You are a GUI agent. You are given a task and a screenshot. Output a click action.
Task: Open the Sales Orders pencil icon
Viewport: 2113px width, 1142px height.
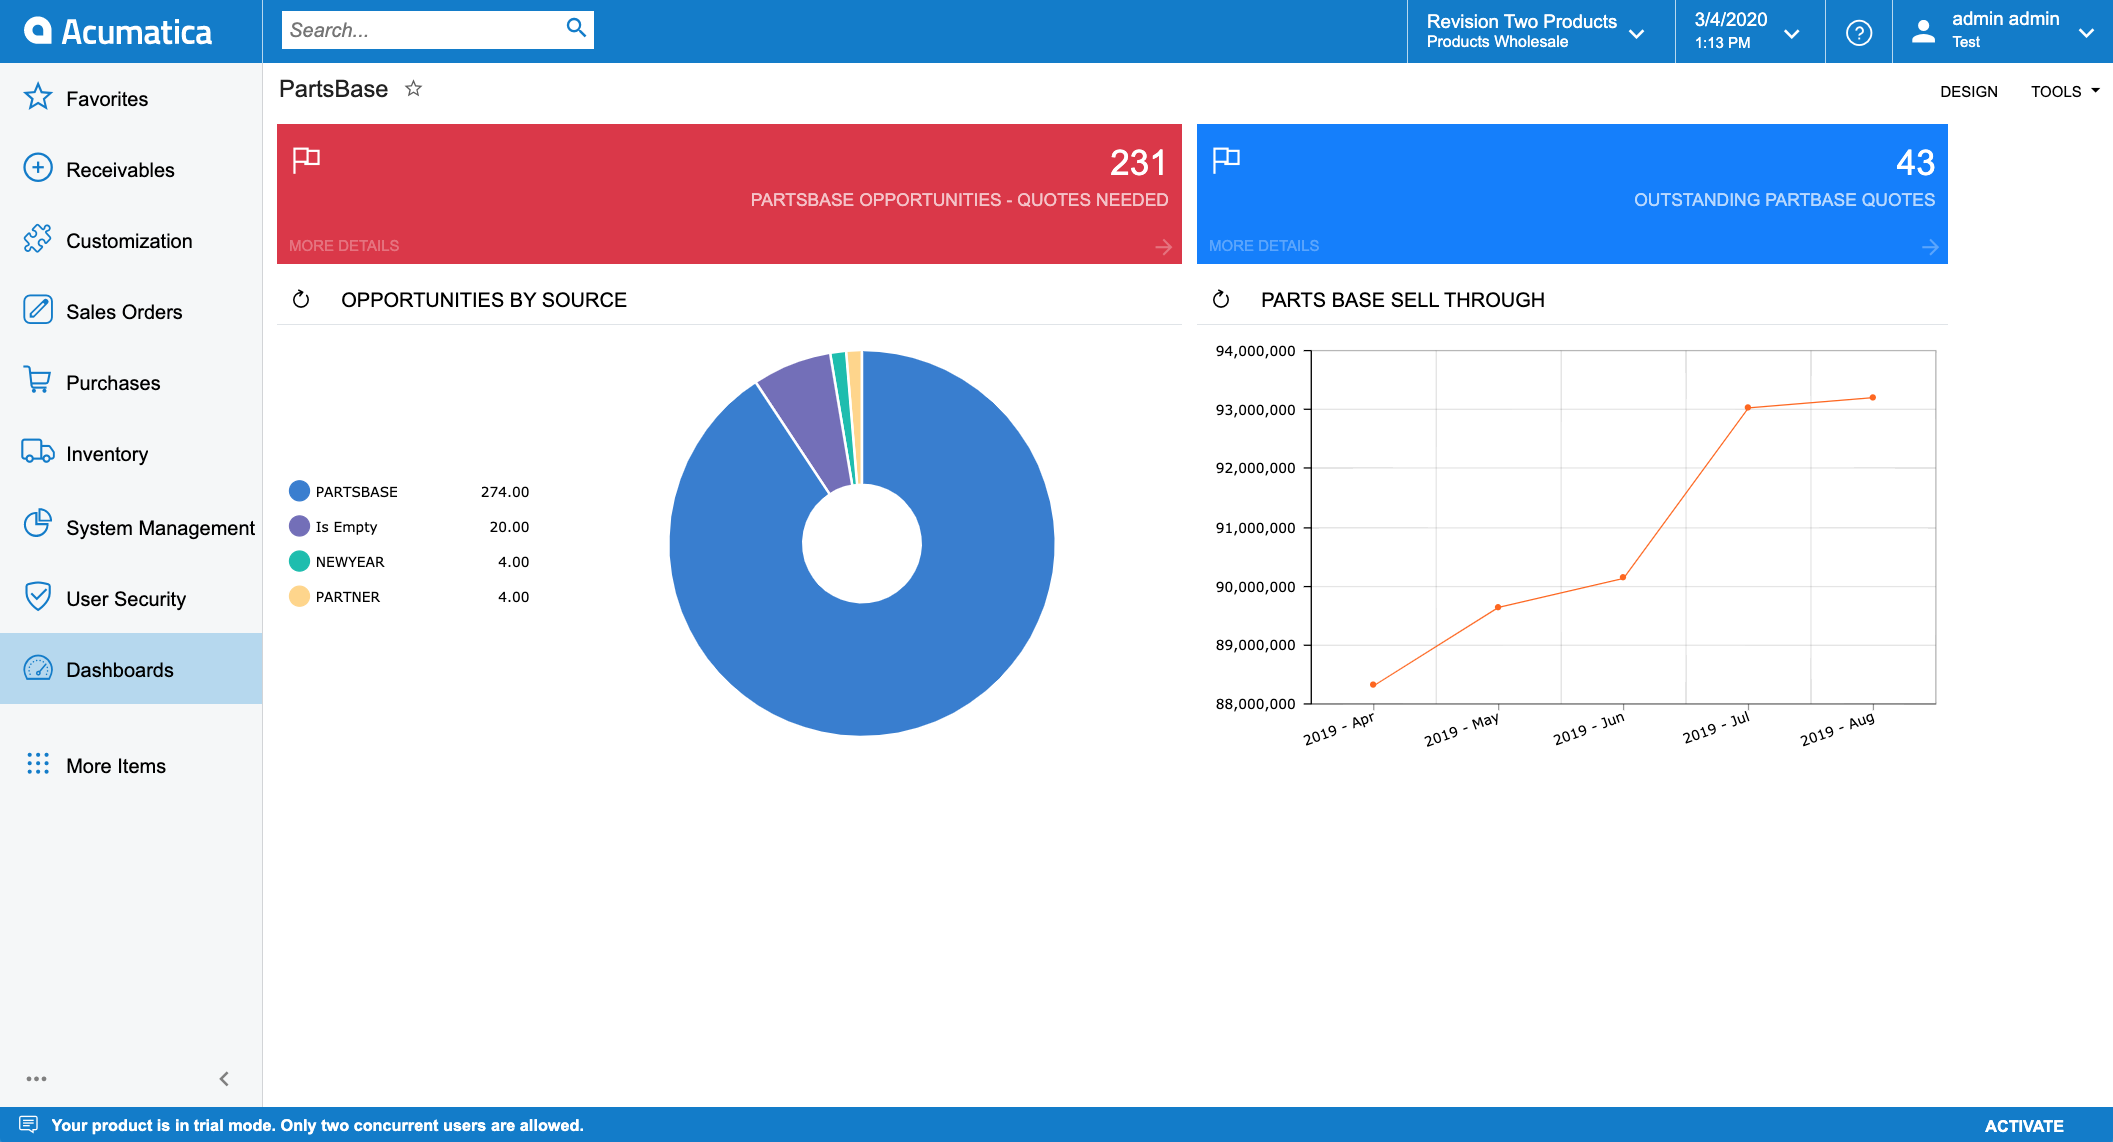(38, 310)
